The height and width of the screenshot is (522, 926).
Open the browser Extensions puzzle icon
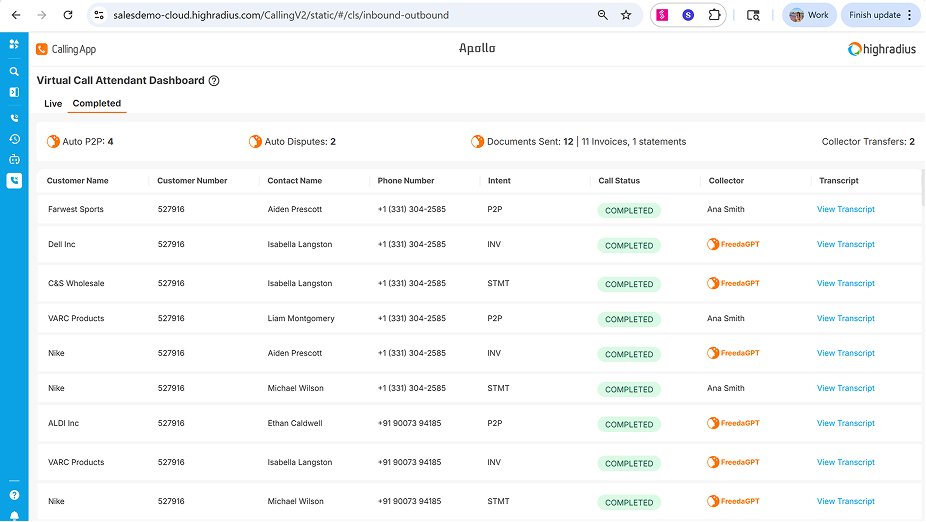[x=714, y=15]
